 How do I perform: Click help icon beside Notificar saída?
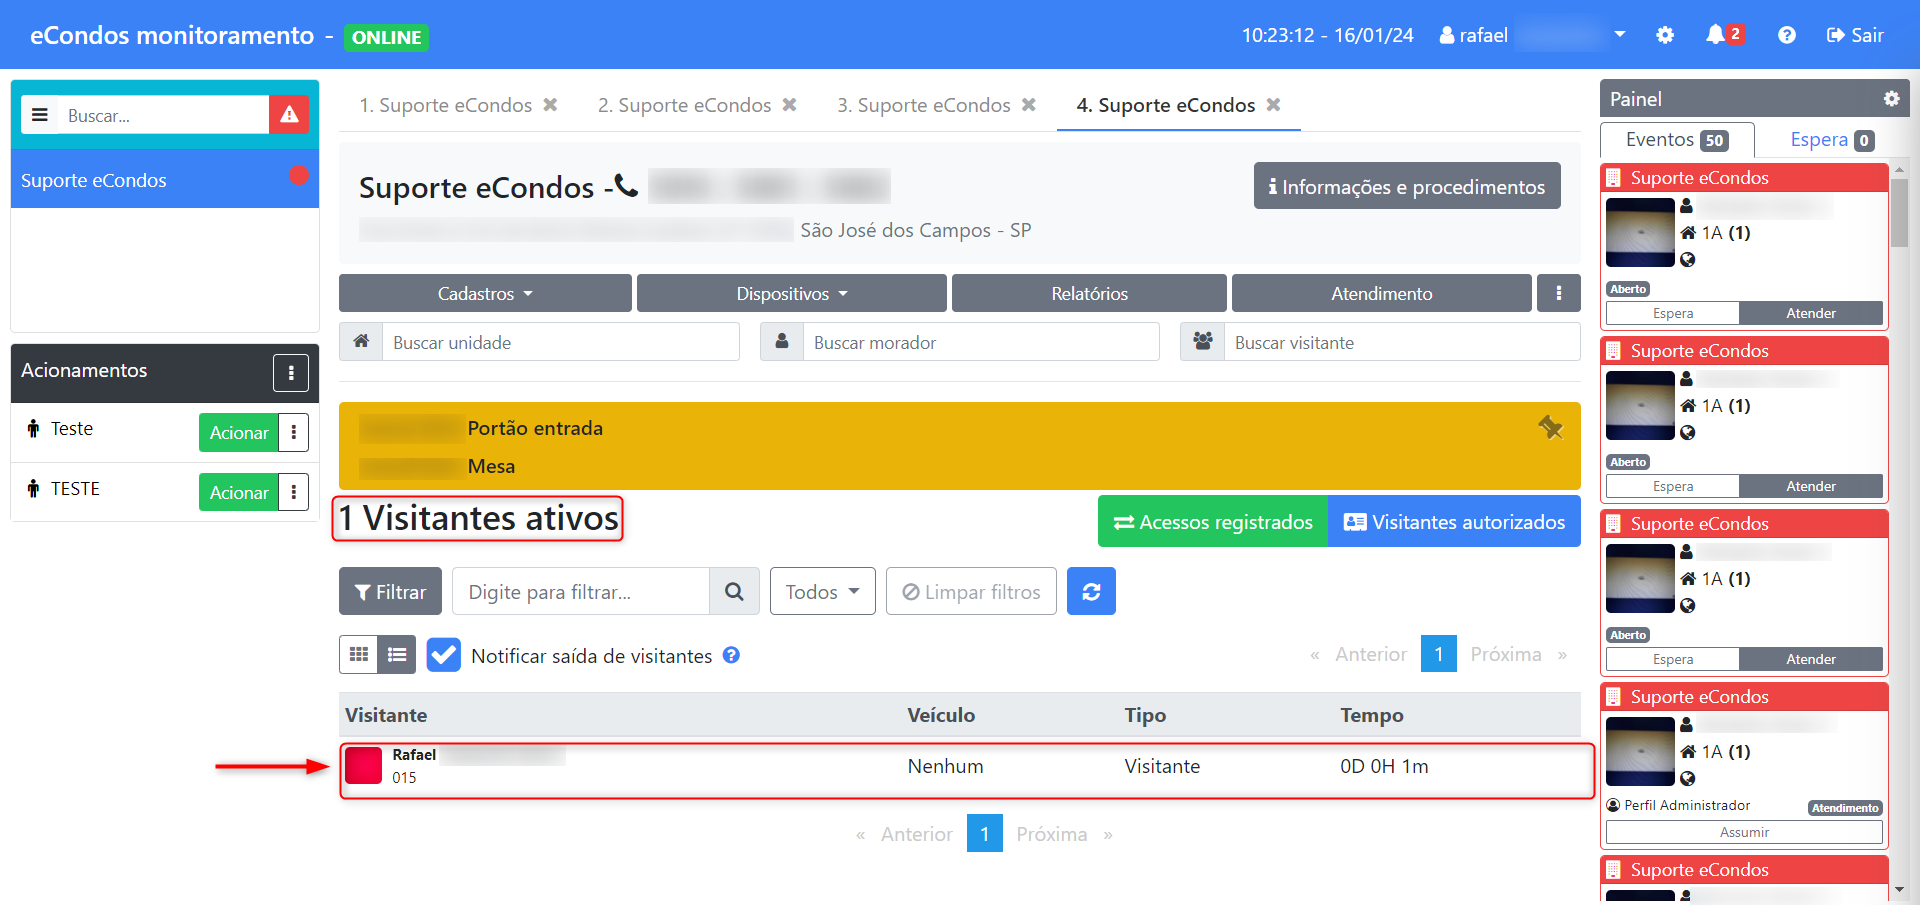(731, 655)
